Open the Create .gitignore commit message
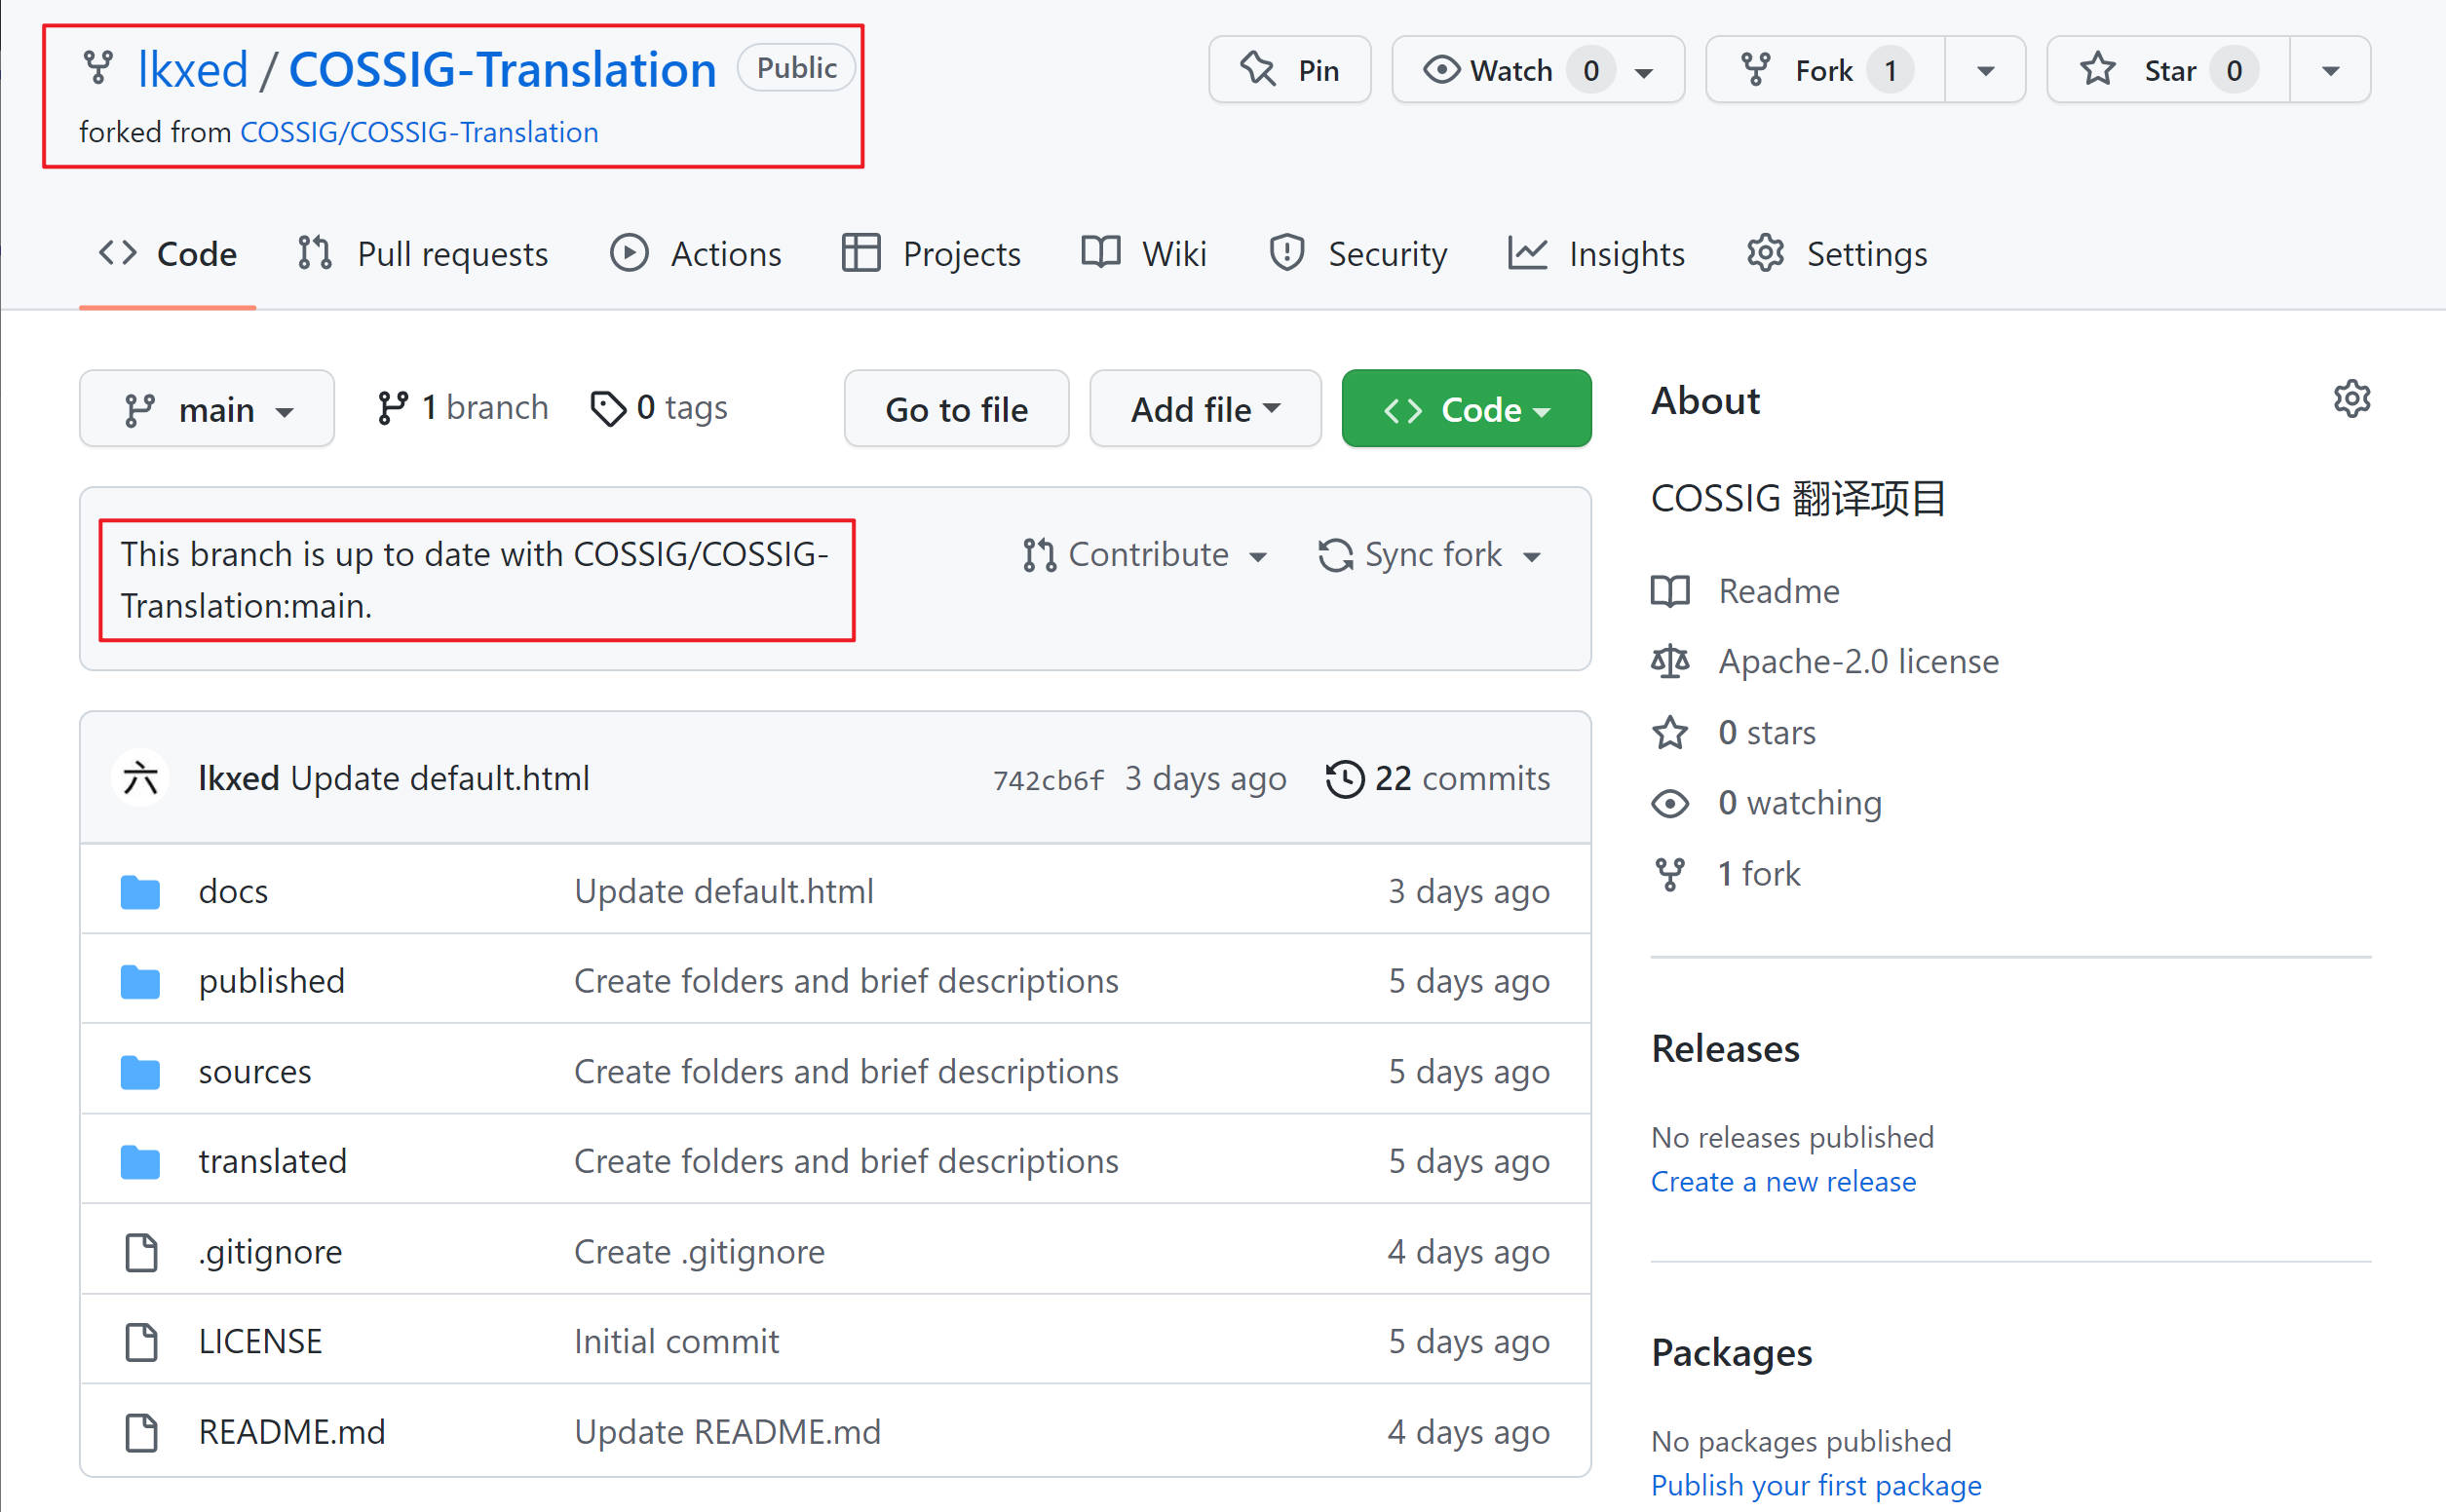2446x1512 pixels. tap(699, 1252)
